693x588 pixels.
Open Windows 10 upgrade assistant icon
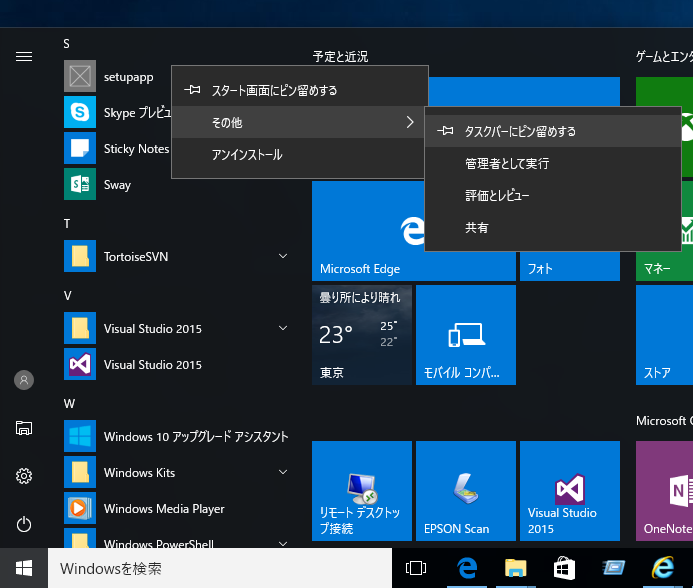(80, 436)
